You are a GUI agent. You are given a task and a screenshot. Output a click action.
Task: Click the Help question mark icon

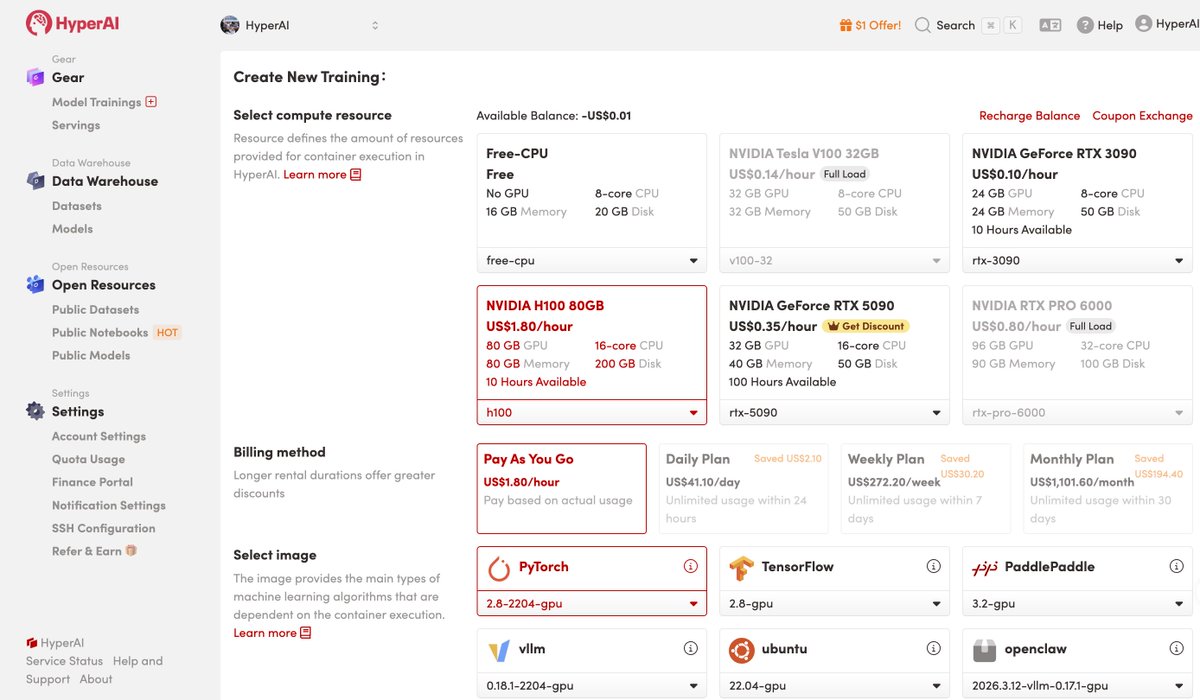[1085, 25]
